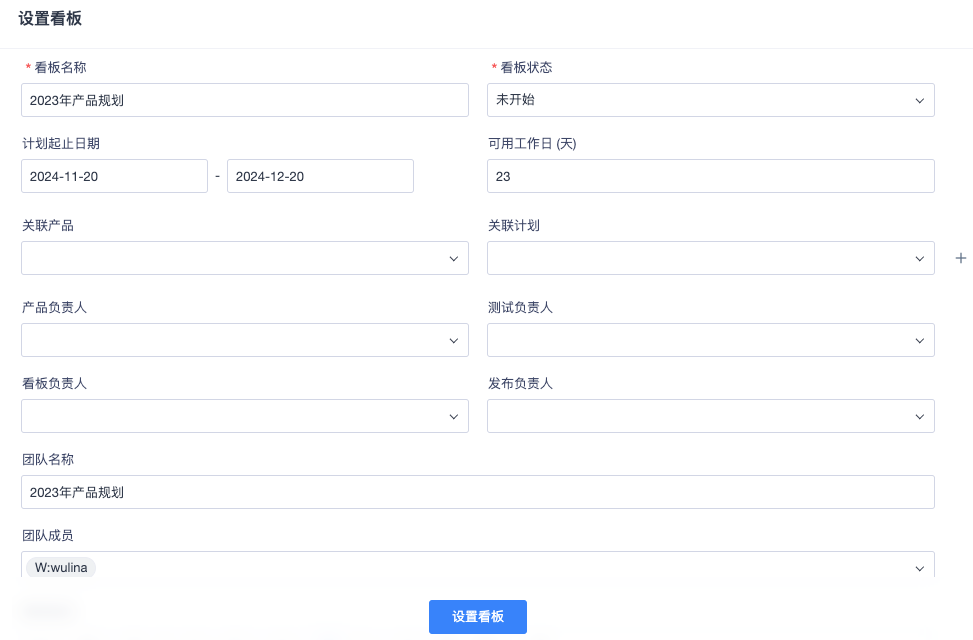This screenshot has width=973, height=640.
Task: Click the 产品负责人 label
Action: coord(55,307)
